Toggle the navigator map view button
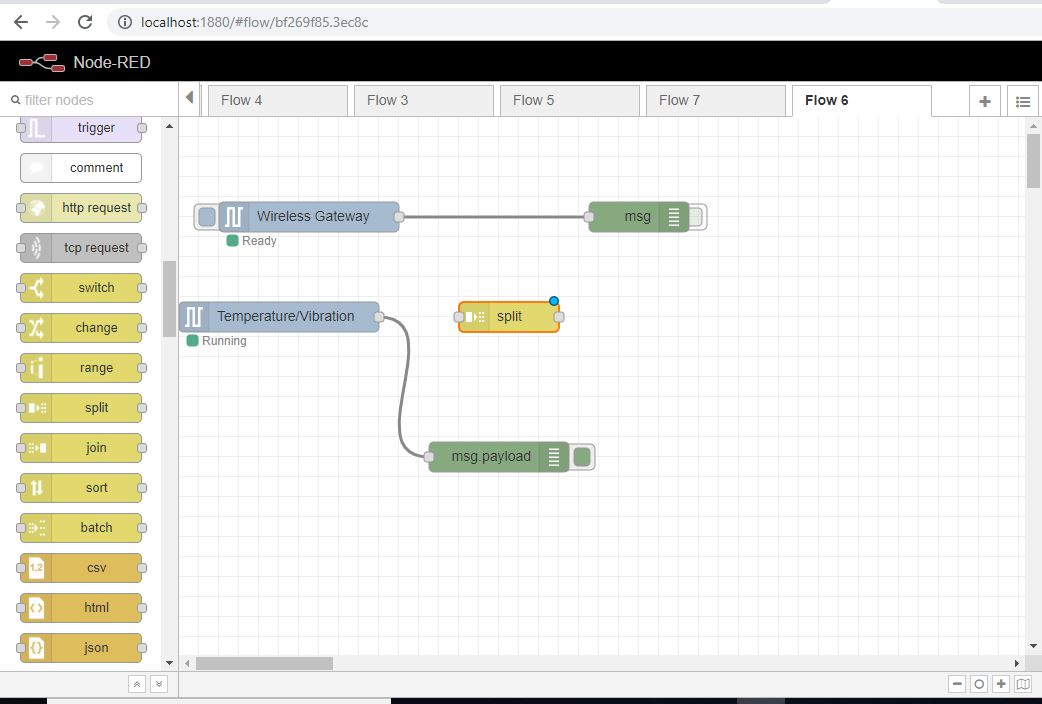This screenshot has height=704, width=1042. 1023,683
